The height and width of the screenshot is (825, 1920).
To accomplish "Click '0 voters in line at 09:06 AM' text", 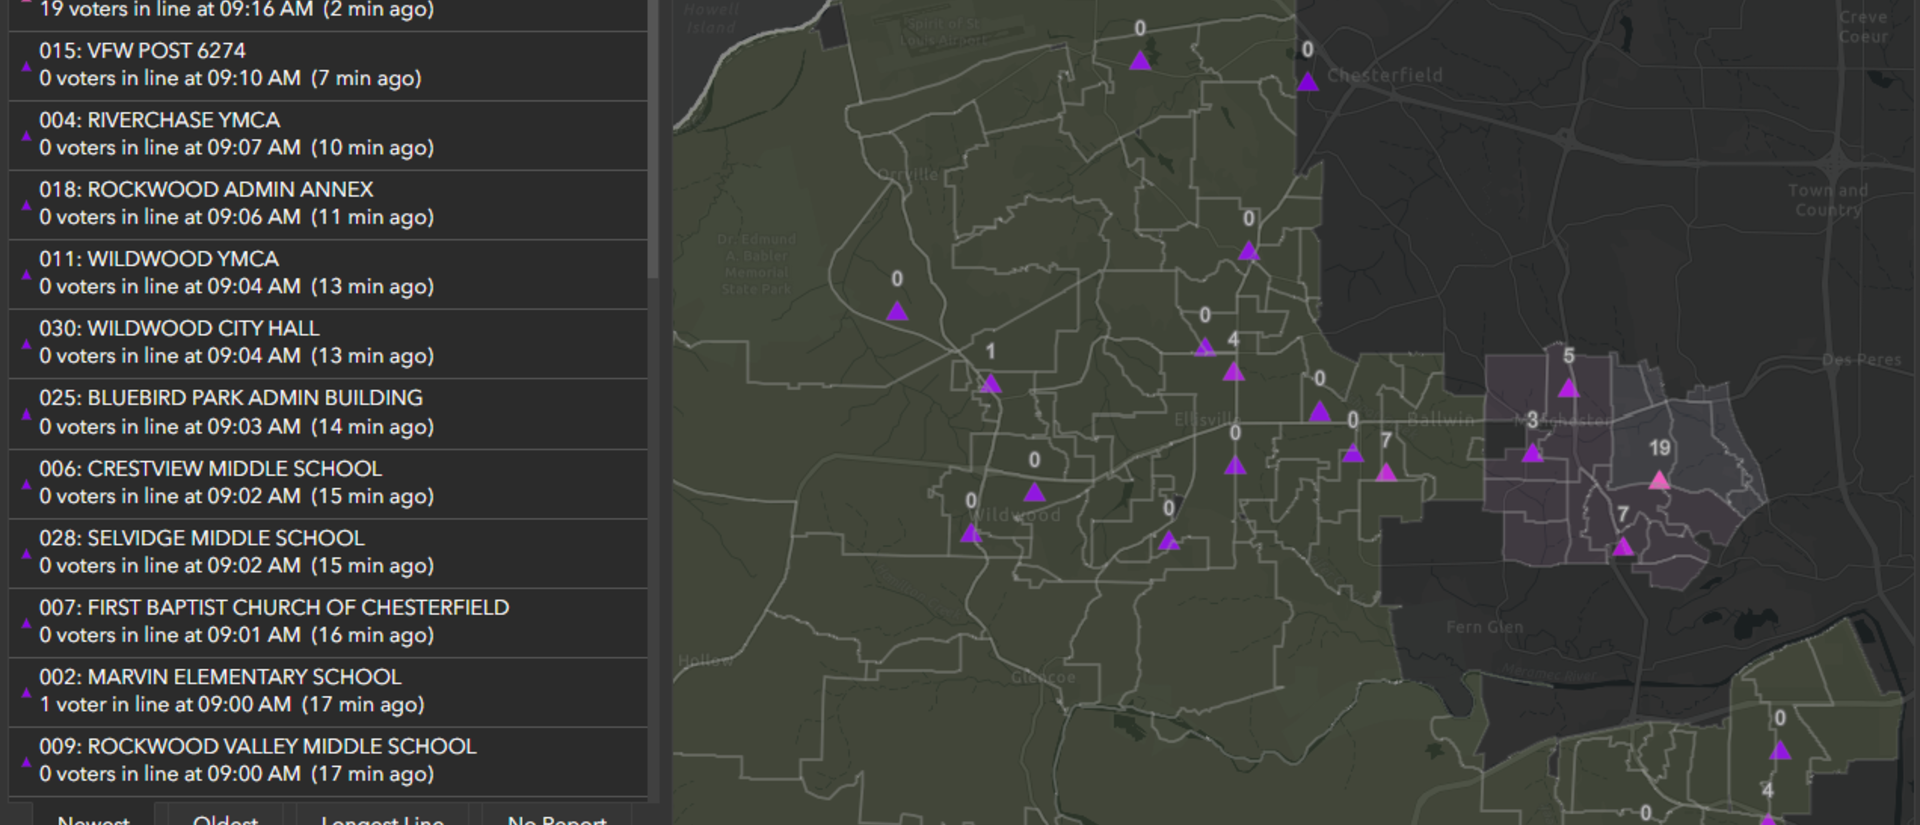I will point(170,217).
